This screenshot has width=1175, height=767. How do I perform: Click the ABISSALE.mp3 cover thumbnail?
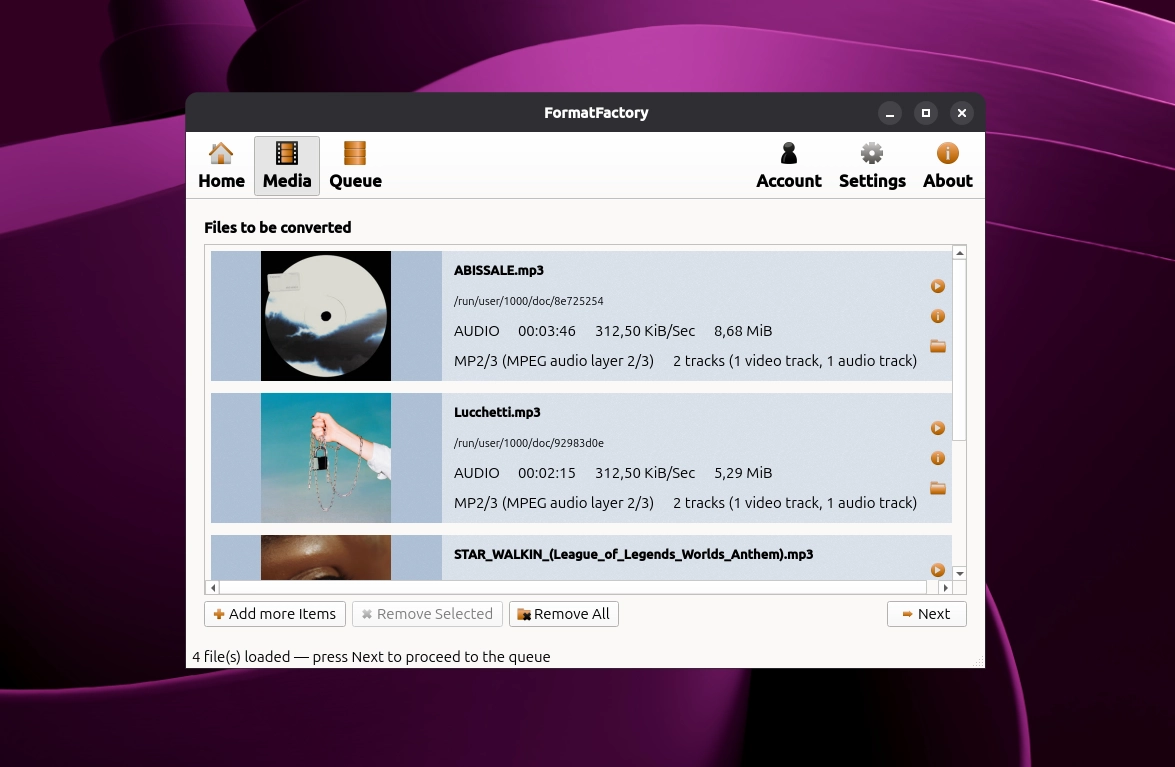pyautogui.click(x=326, y=316)
